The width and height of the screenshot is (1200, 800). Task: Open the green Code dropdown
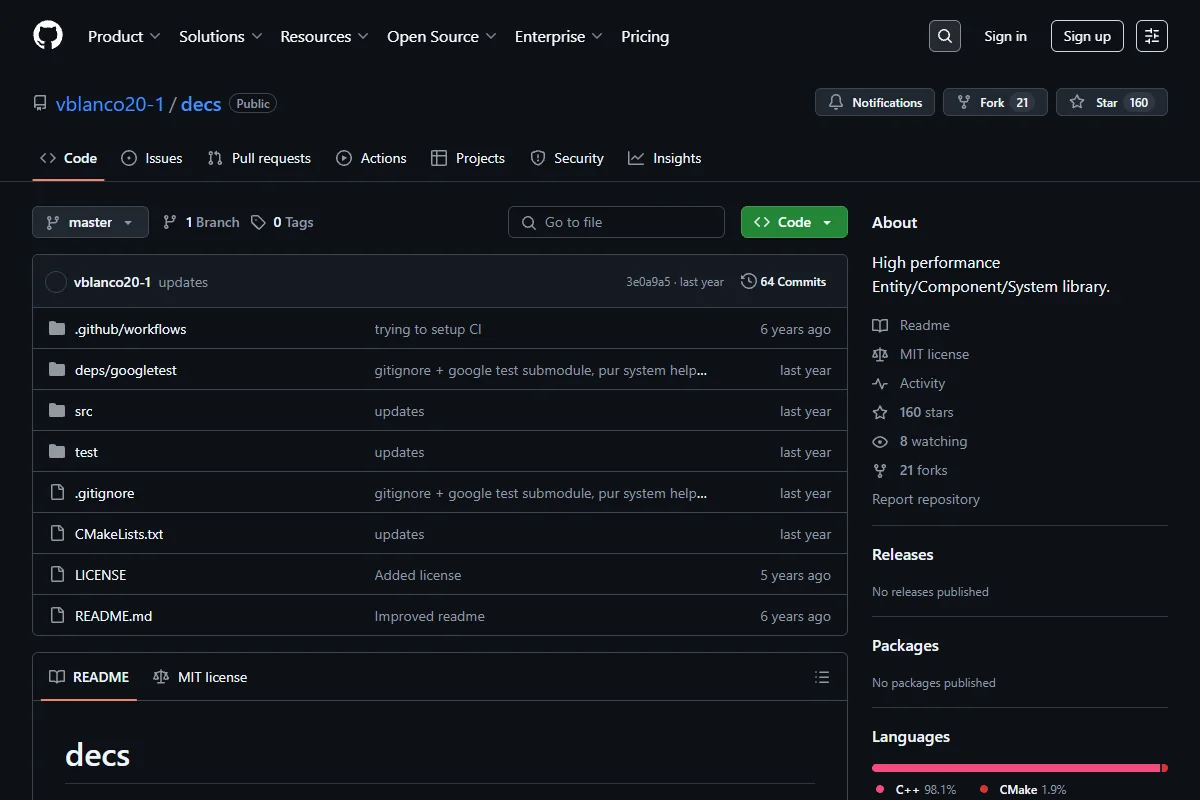(x=794, y=222)
